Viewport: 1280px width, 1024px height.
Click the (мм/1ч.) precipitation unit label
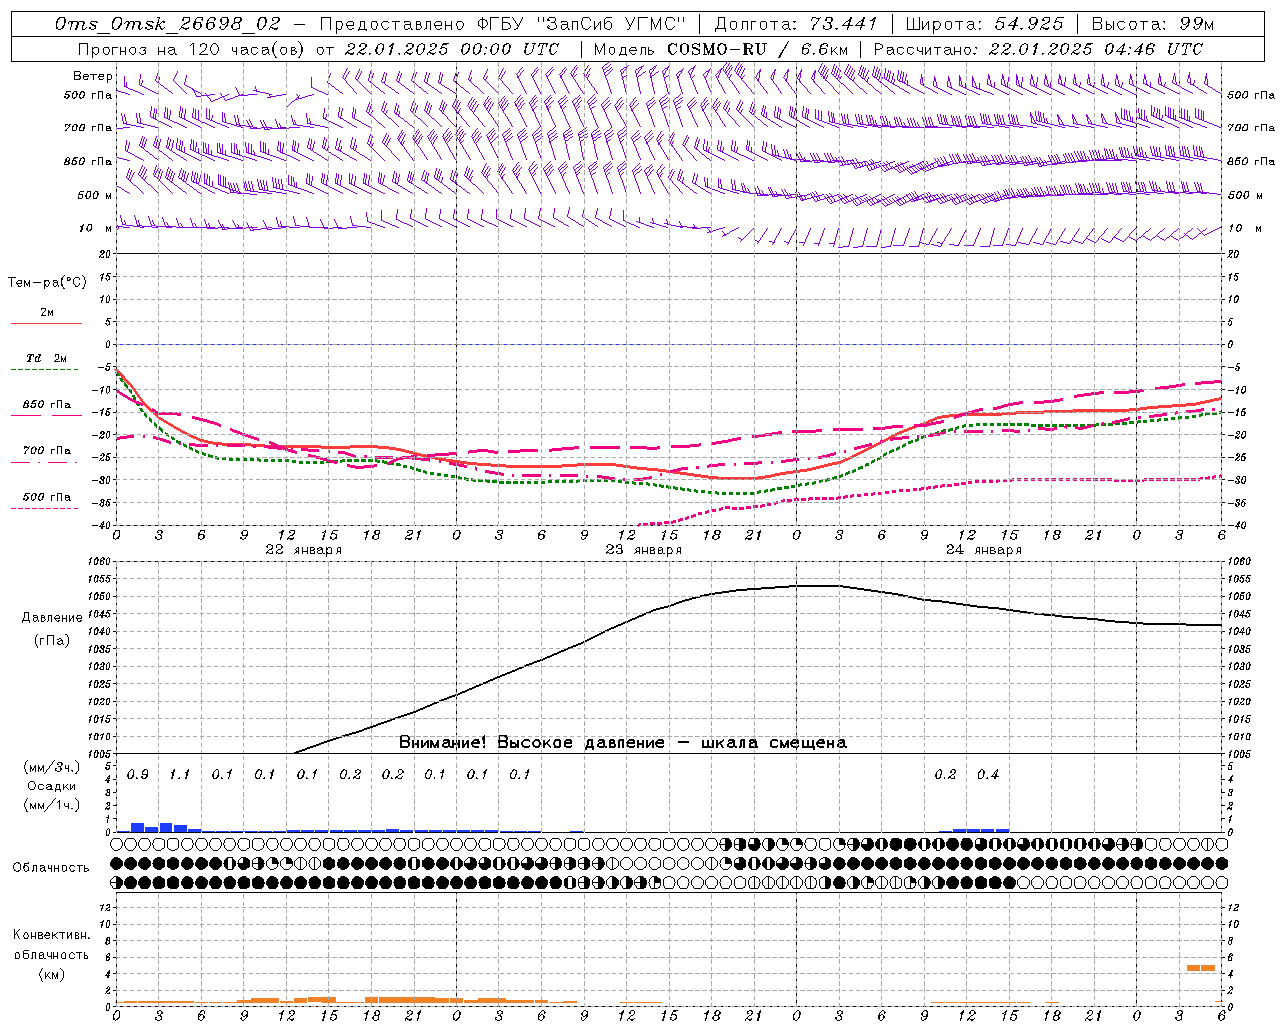point(51,805)
